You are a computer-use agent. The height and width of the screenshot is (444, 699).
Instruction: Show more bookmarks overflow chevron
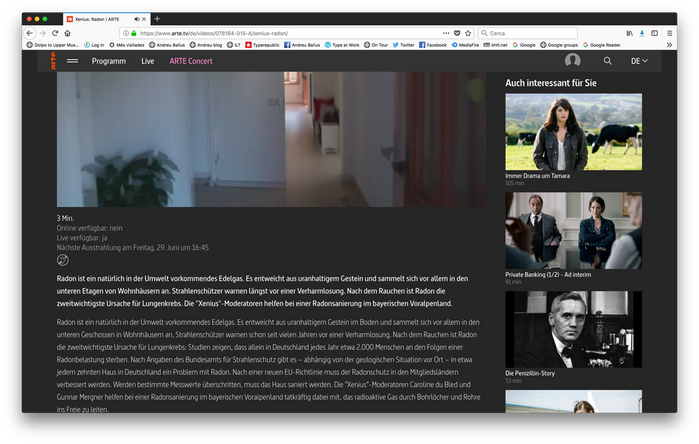(x=669, y=45)
